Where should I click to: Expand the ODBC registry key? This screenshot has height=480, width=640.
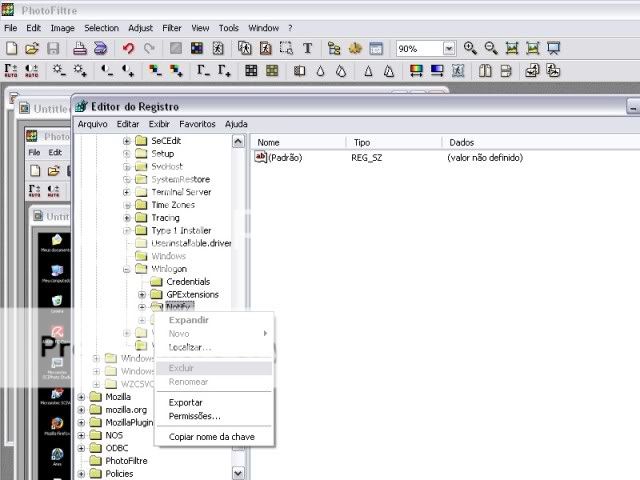tap(81, 448)
